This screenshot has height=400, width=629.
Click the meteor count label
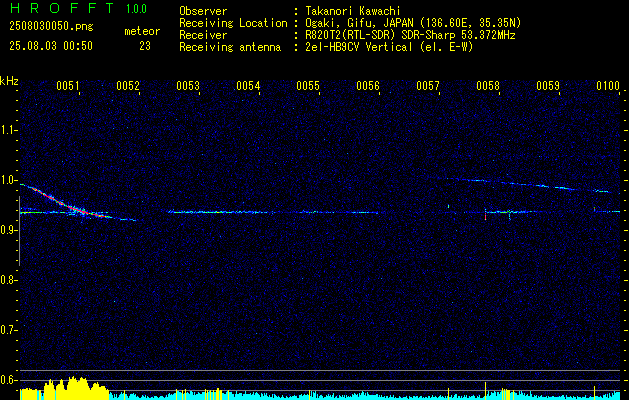pyautogui.click(x=142, y=31)
